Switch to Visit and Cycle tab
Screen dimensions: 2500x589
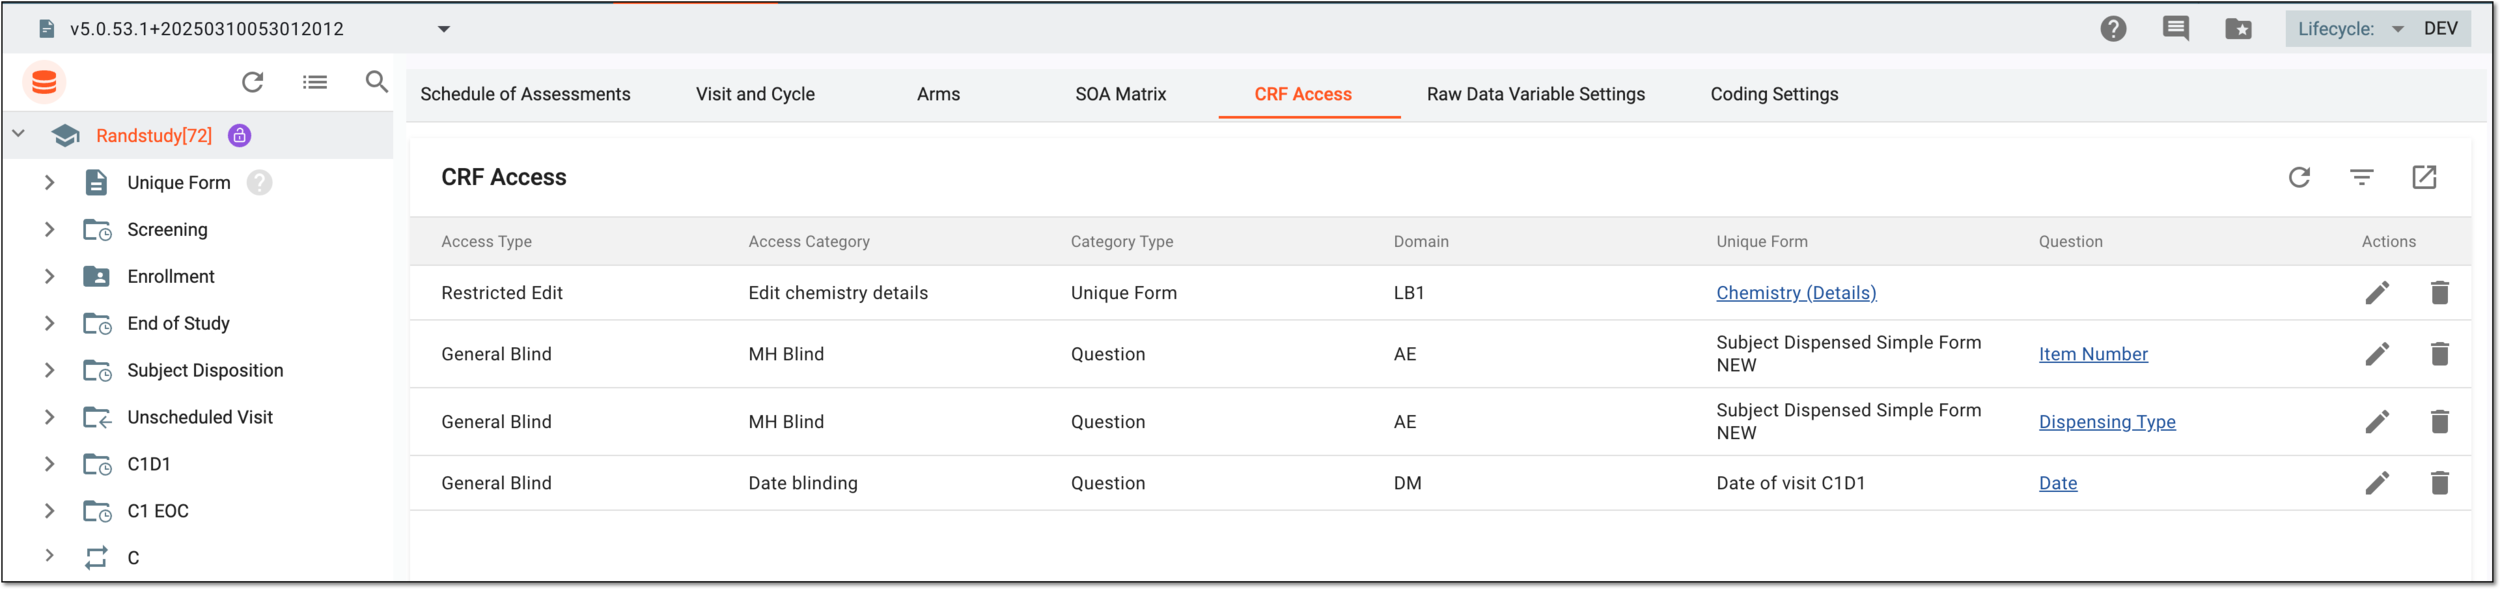(755, 94)
